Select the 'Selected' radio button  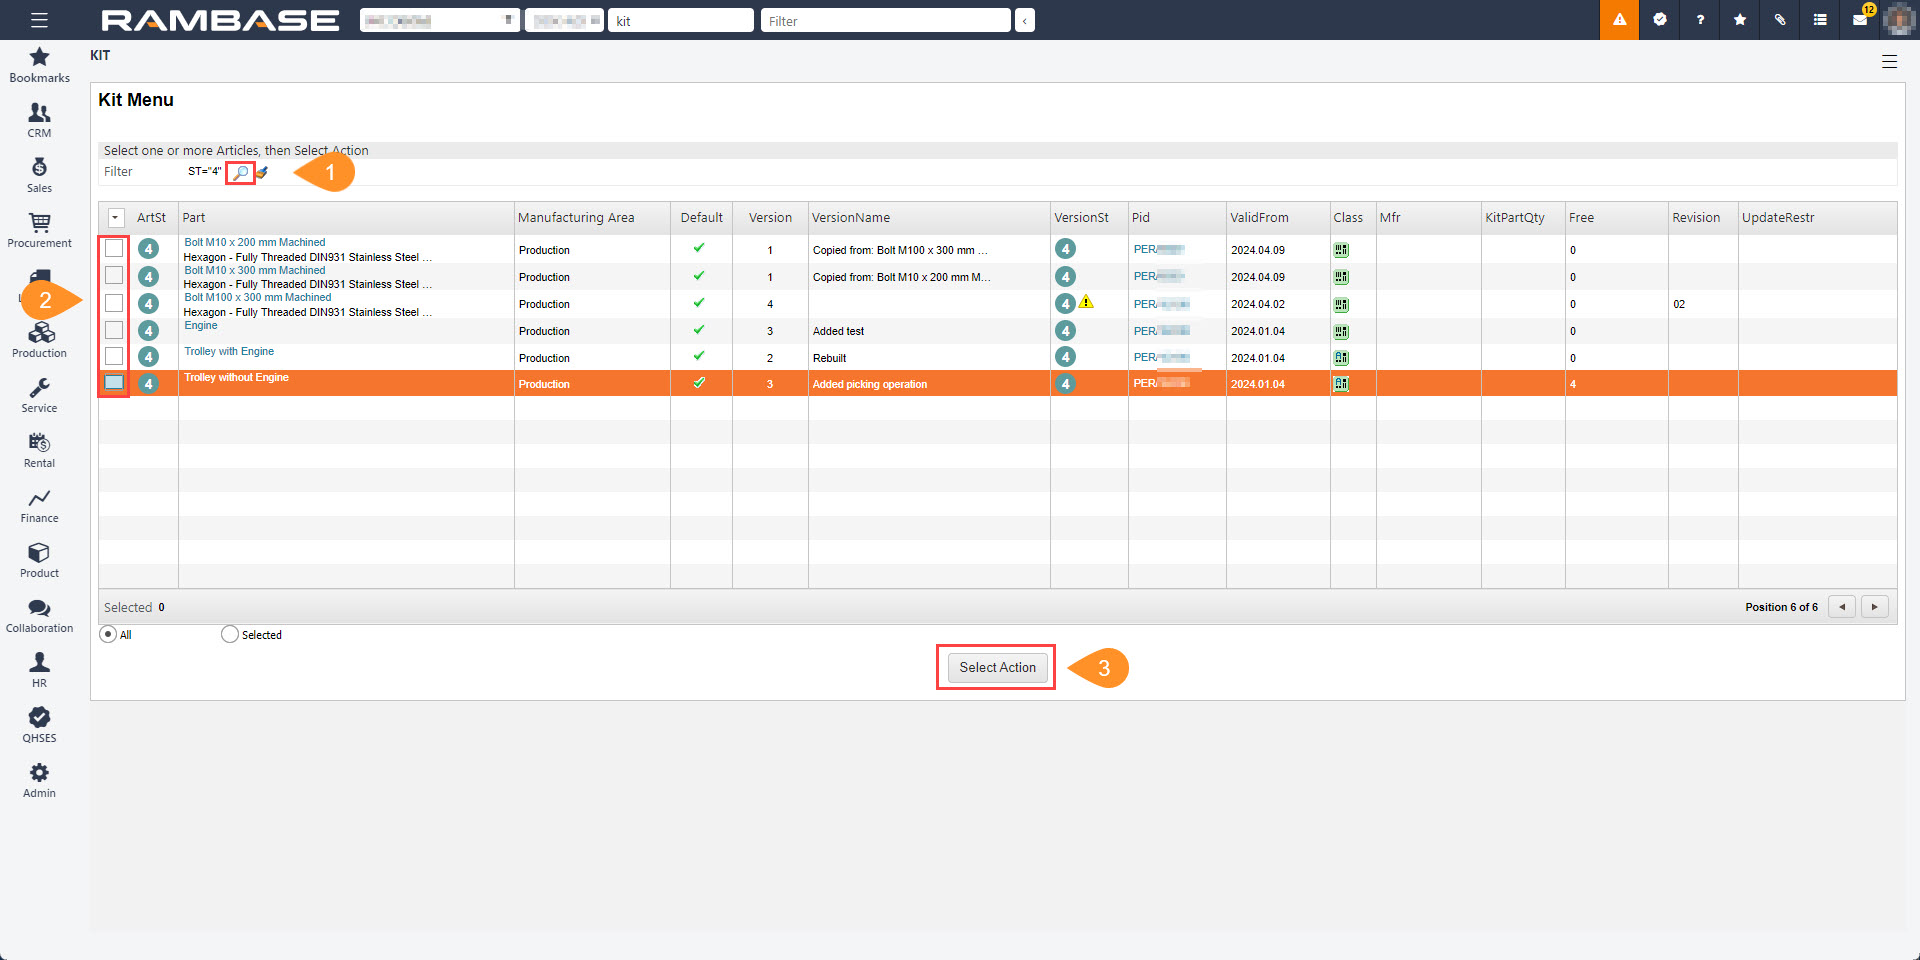[x=230, y=634]
